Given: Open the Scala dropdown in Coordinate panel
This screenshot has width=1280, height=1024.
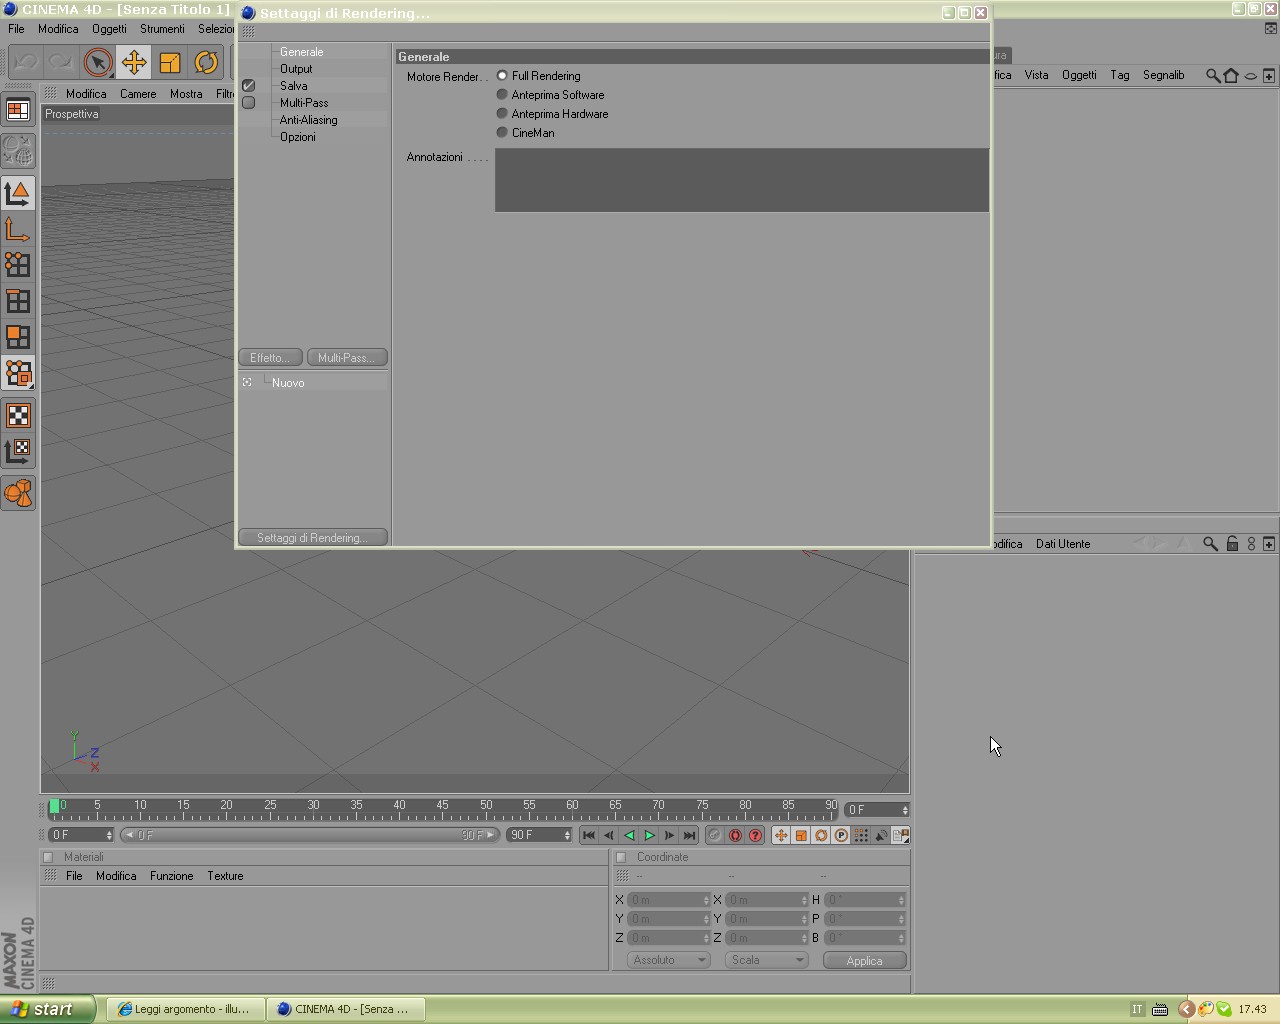Looking at the screenshot, I should (766, 960).
